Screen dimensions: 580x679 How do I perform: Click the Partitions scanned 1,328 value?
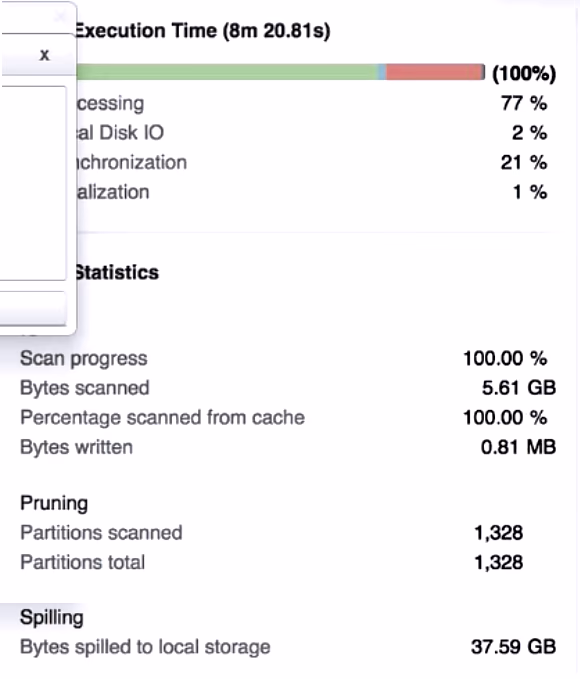point(499,533)
